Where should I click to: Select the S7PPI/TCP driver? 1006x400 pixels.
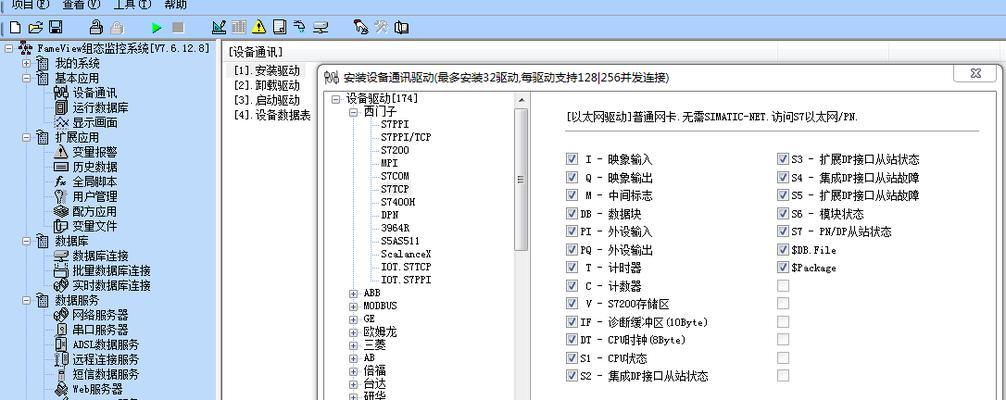(406, 137)
